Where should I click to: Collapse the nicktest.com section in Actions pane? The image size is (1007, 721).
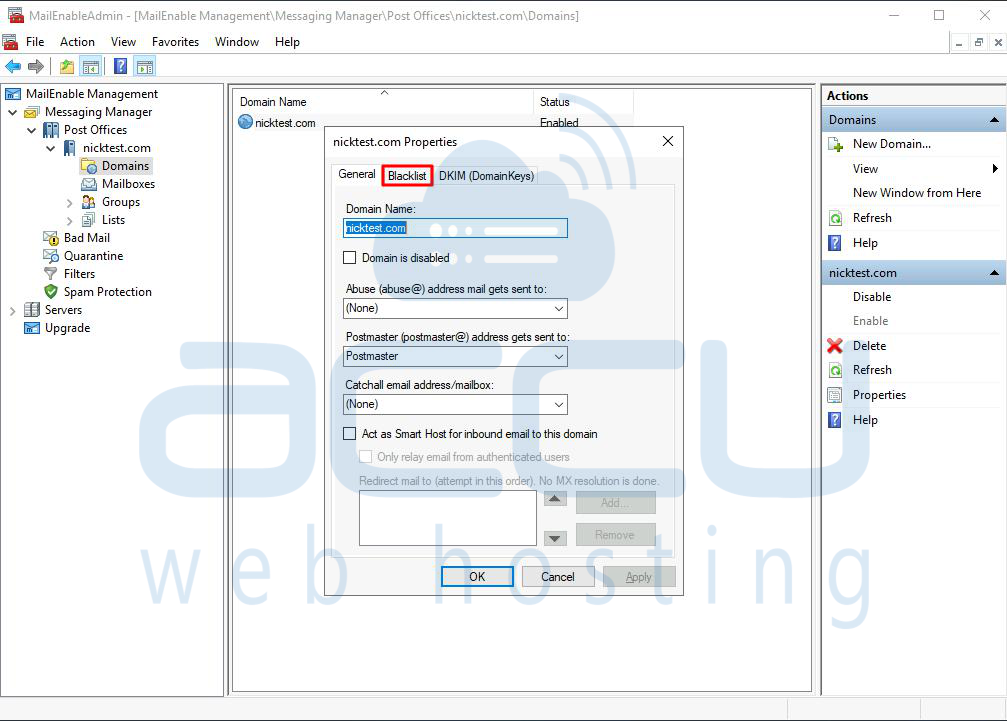pyautogui.click(x=994, y=273)
